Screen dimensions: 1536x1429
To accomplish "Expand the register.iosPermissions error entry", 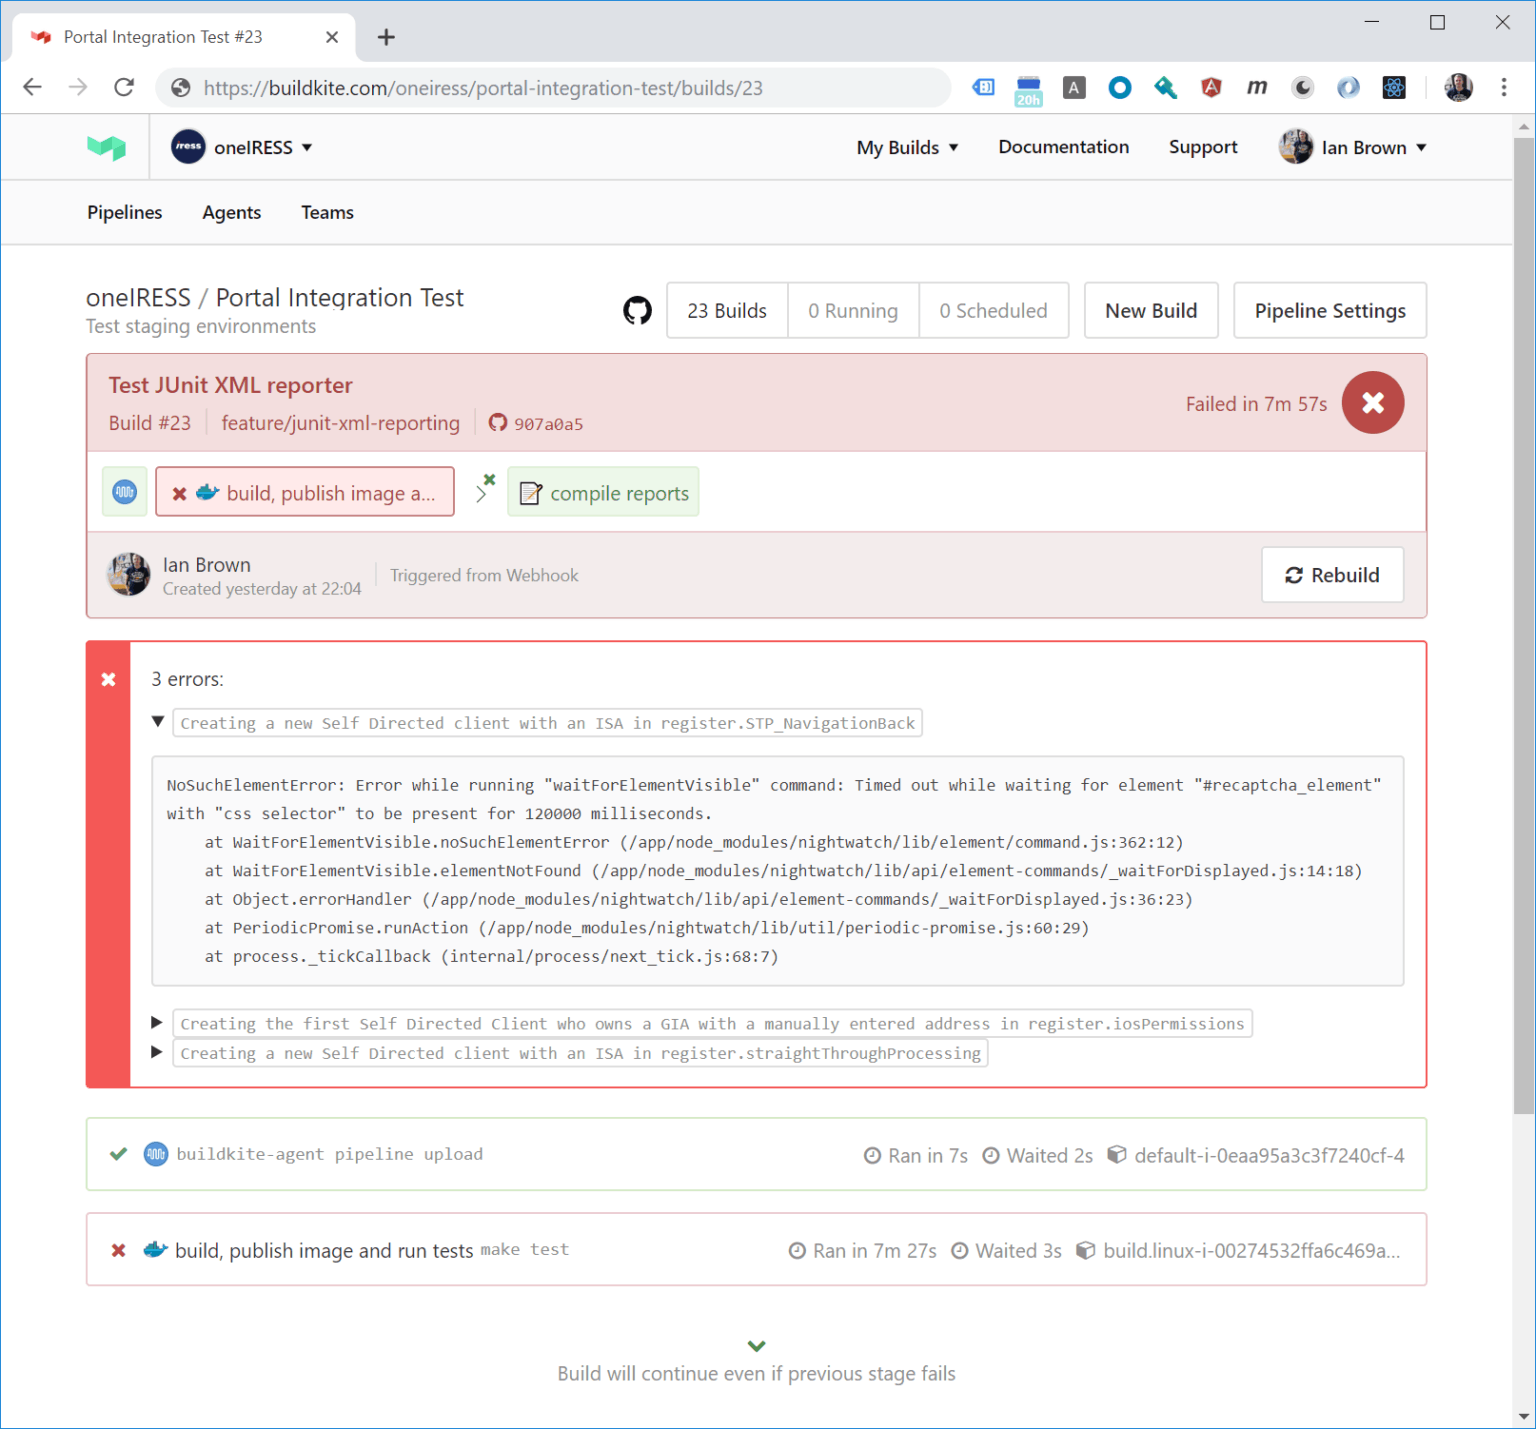I will pos(157,1023).
